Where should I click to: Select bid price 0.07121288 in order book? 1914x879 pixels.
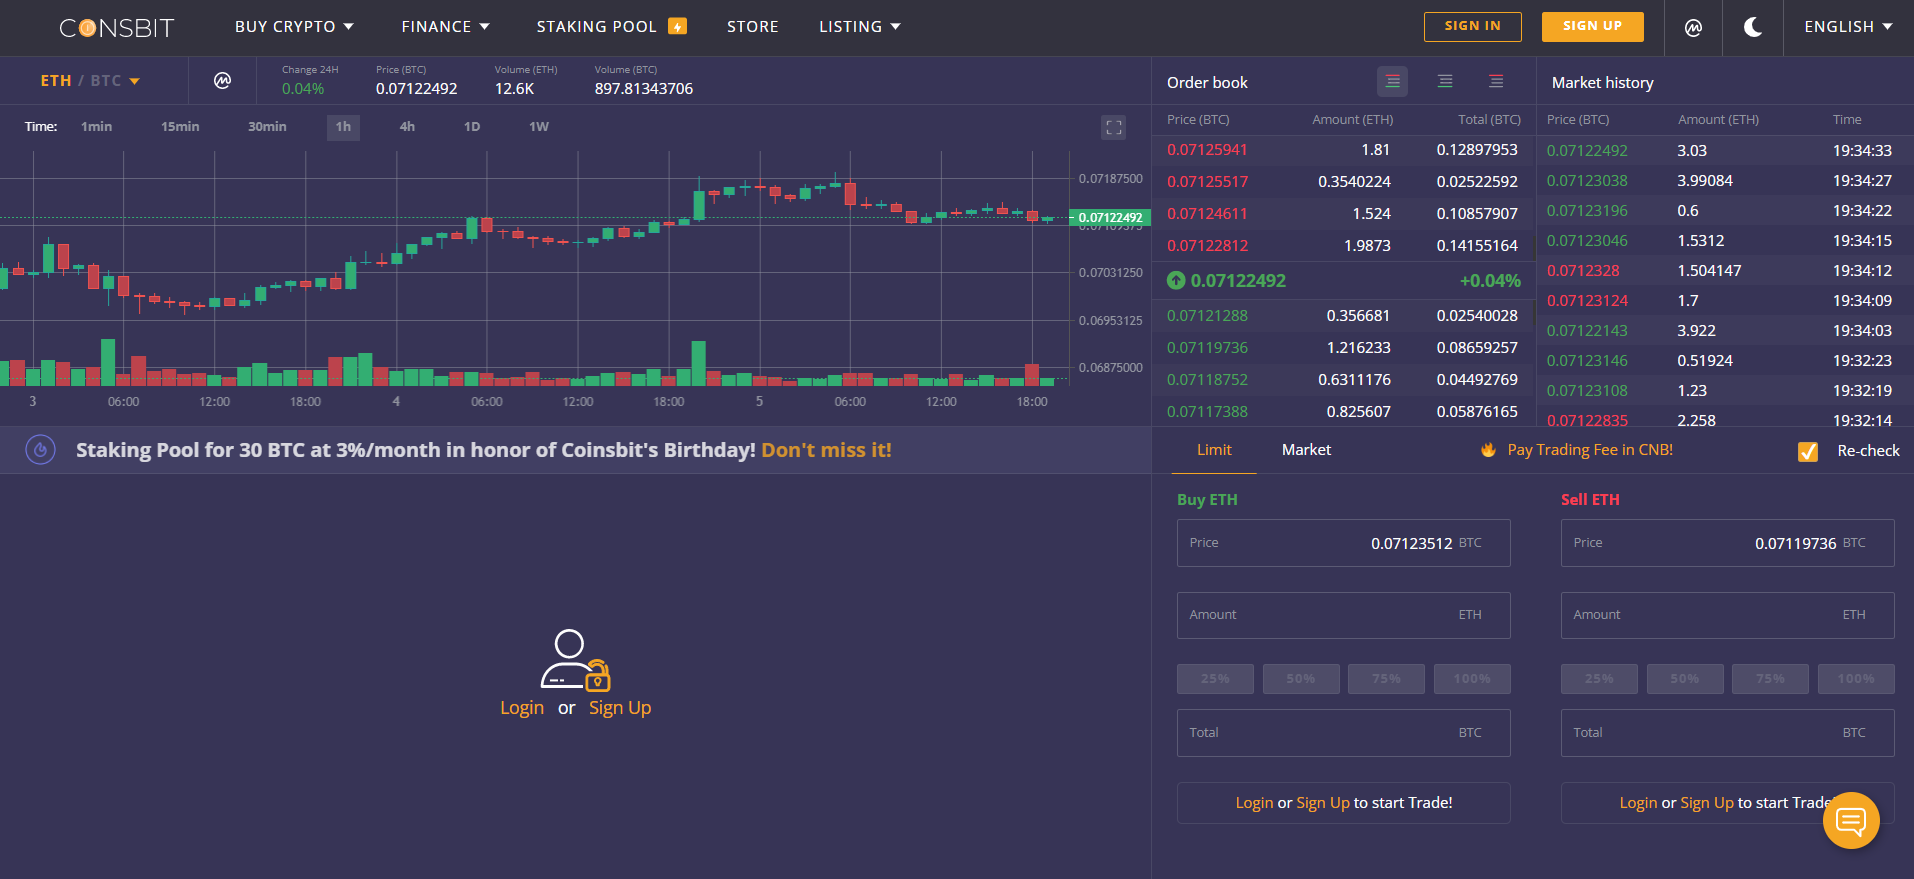[1207, 316]
